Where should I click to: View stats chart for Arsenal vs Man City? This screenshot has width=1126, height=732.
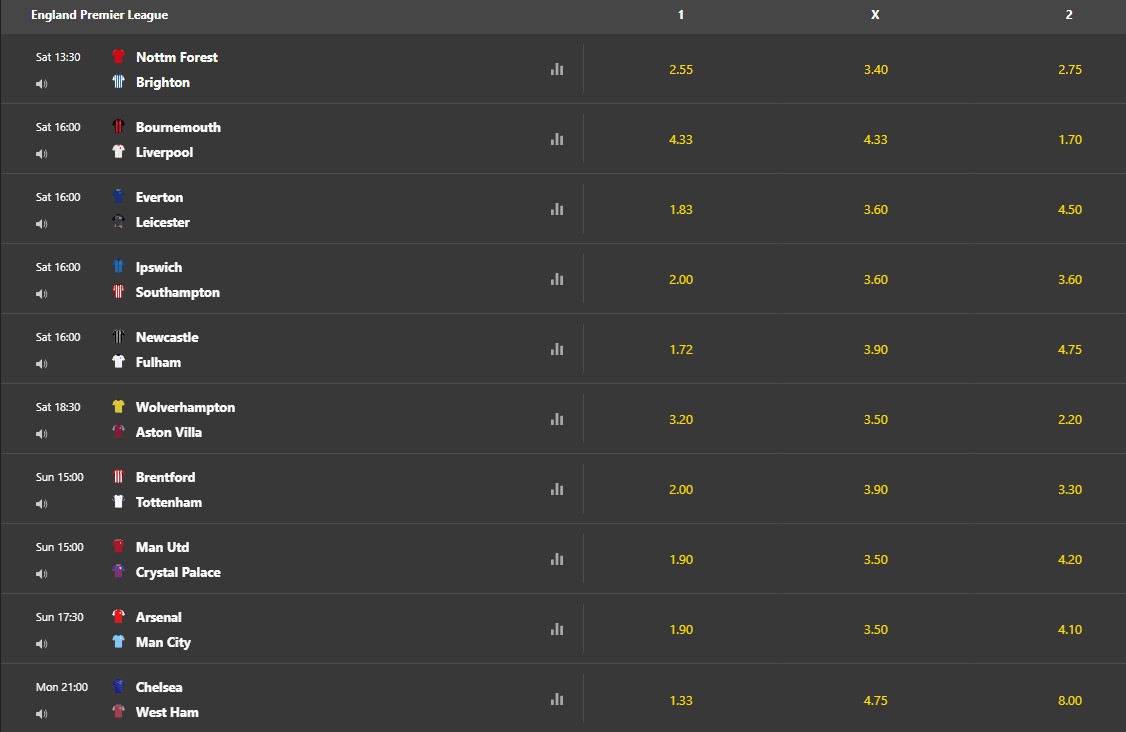557,629
